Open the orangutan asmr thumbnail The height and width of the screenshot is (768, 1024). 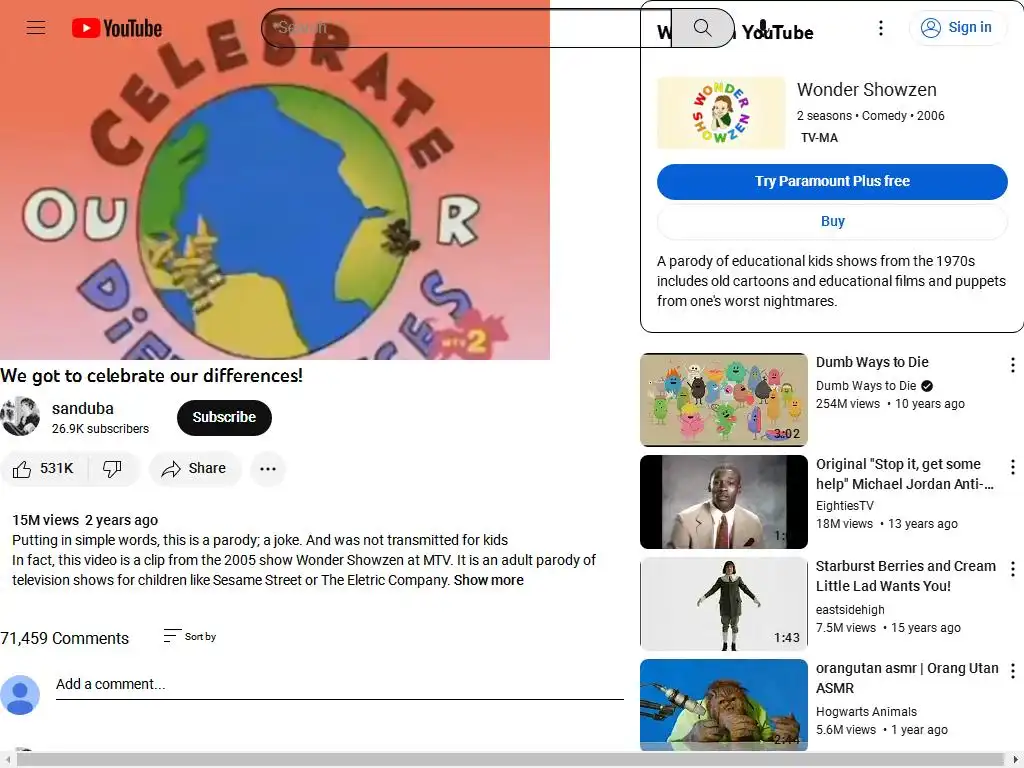click(724, 705)
